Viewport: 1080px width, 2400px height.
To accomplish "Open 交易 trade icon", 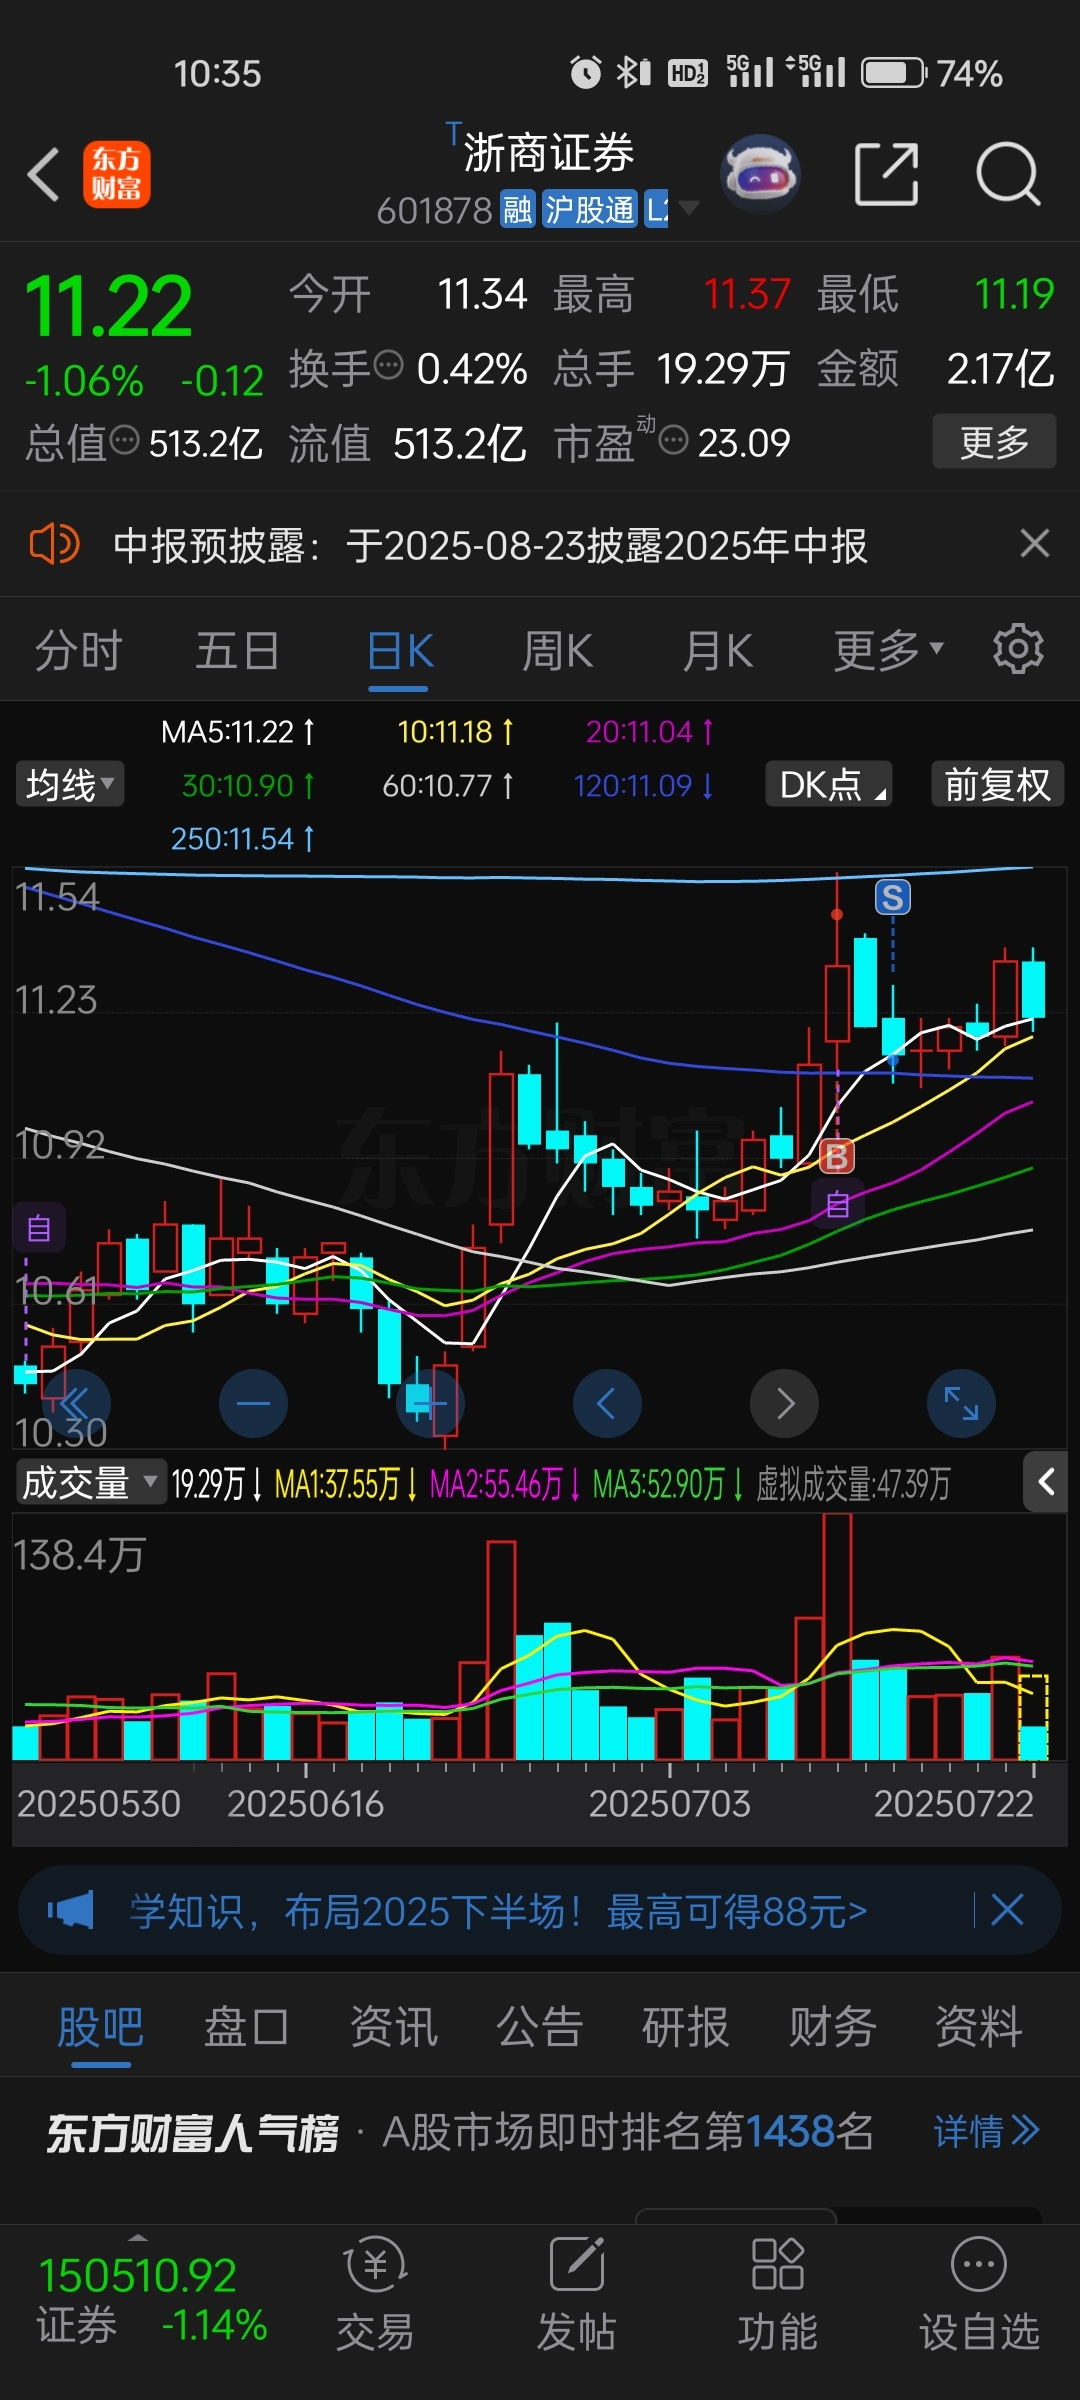I will click(375, 2293).
